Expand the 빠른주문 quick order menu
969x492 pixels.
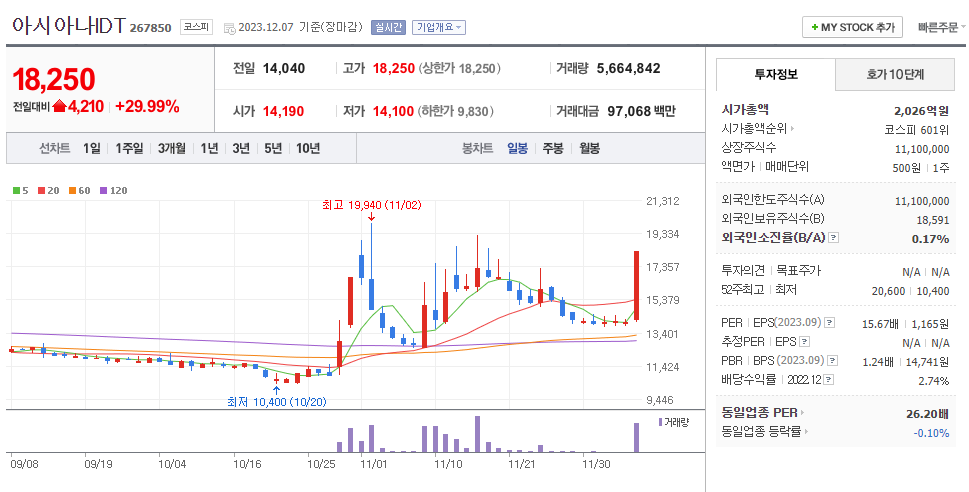tap(942, 27)
